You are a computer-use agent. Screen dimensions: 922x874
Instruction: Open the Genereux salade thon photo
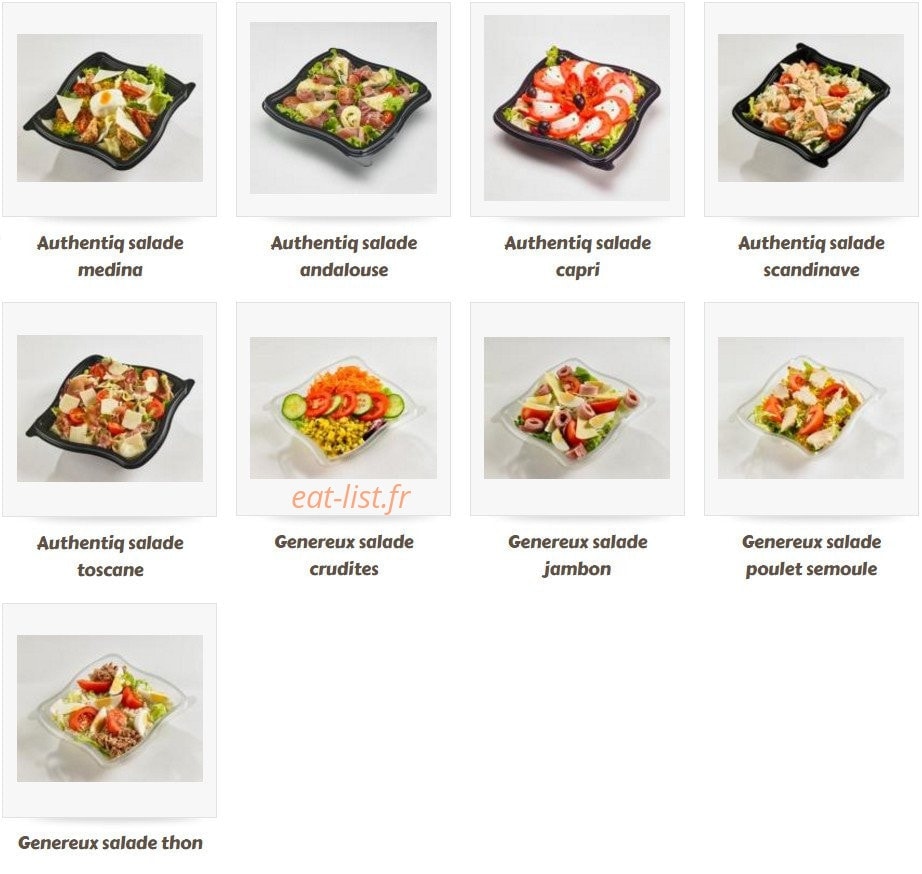[110, 708]
